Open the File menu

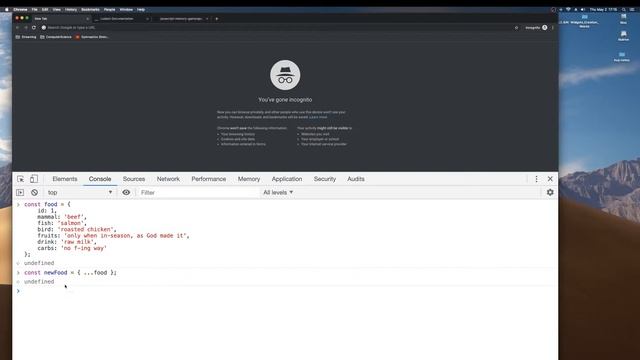(35, 9)
